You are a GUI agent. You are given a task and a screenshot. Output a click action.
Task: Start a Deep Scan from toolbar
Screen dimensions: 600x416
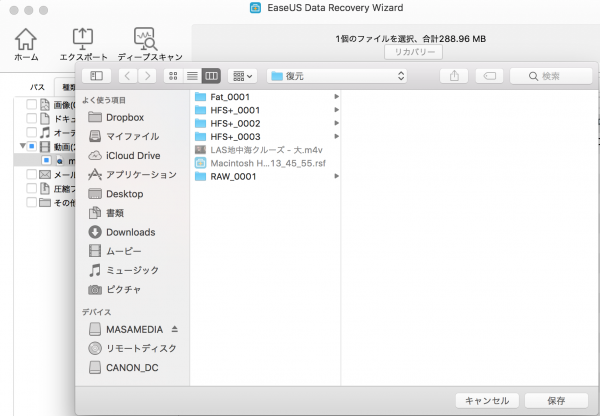pyautogui.click(x=150, y=44)
